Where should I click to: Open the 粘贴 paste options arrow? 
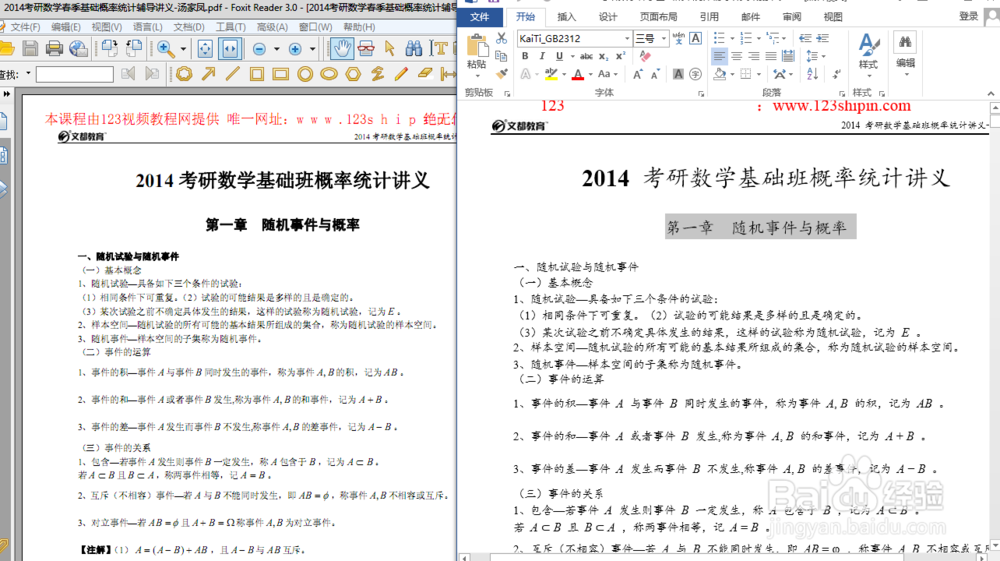tap(476, 76)
